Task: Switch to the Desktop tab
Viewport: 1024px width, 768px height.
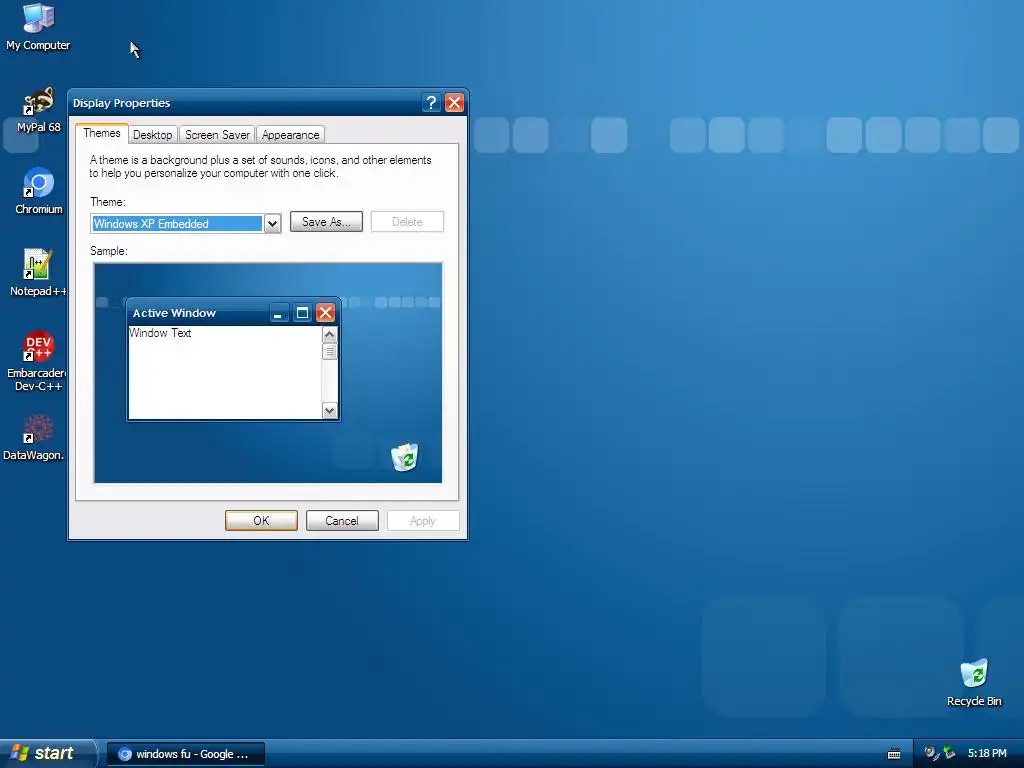Action: click(x=152, y=135)
